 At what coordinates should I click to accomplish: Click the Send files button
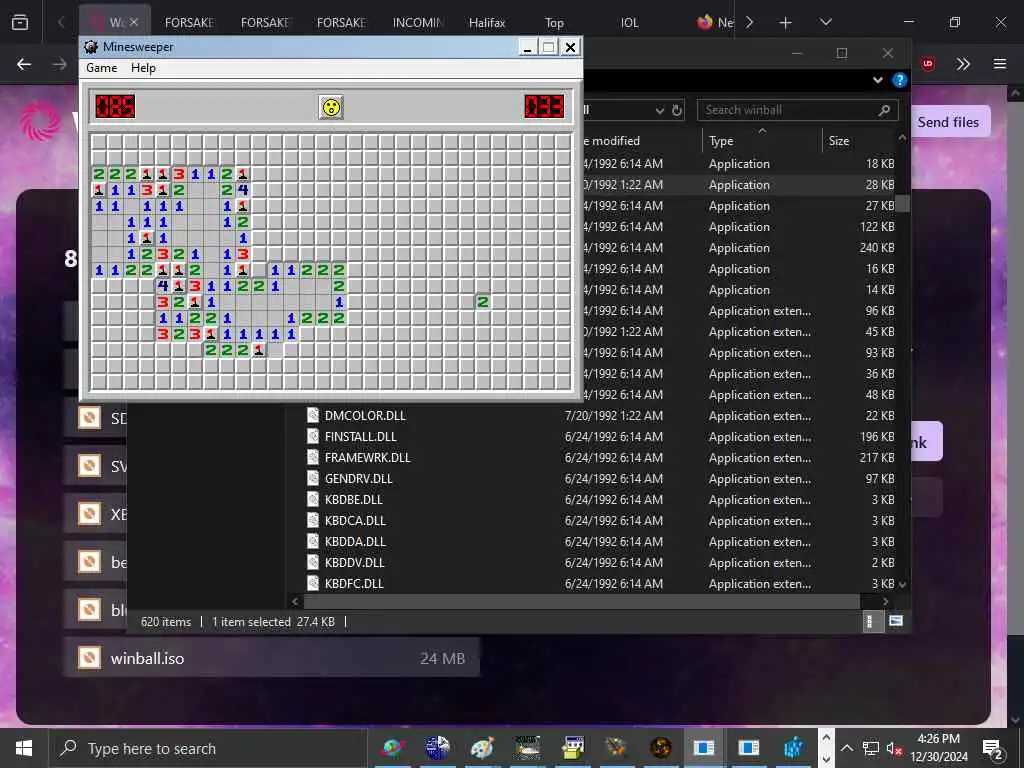point(948,121)
